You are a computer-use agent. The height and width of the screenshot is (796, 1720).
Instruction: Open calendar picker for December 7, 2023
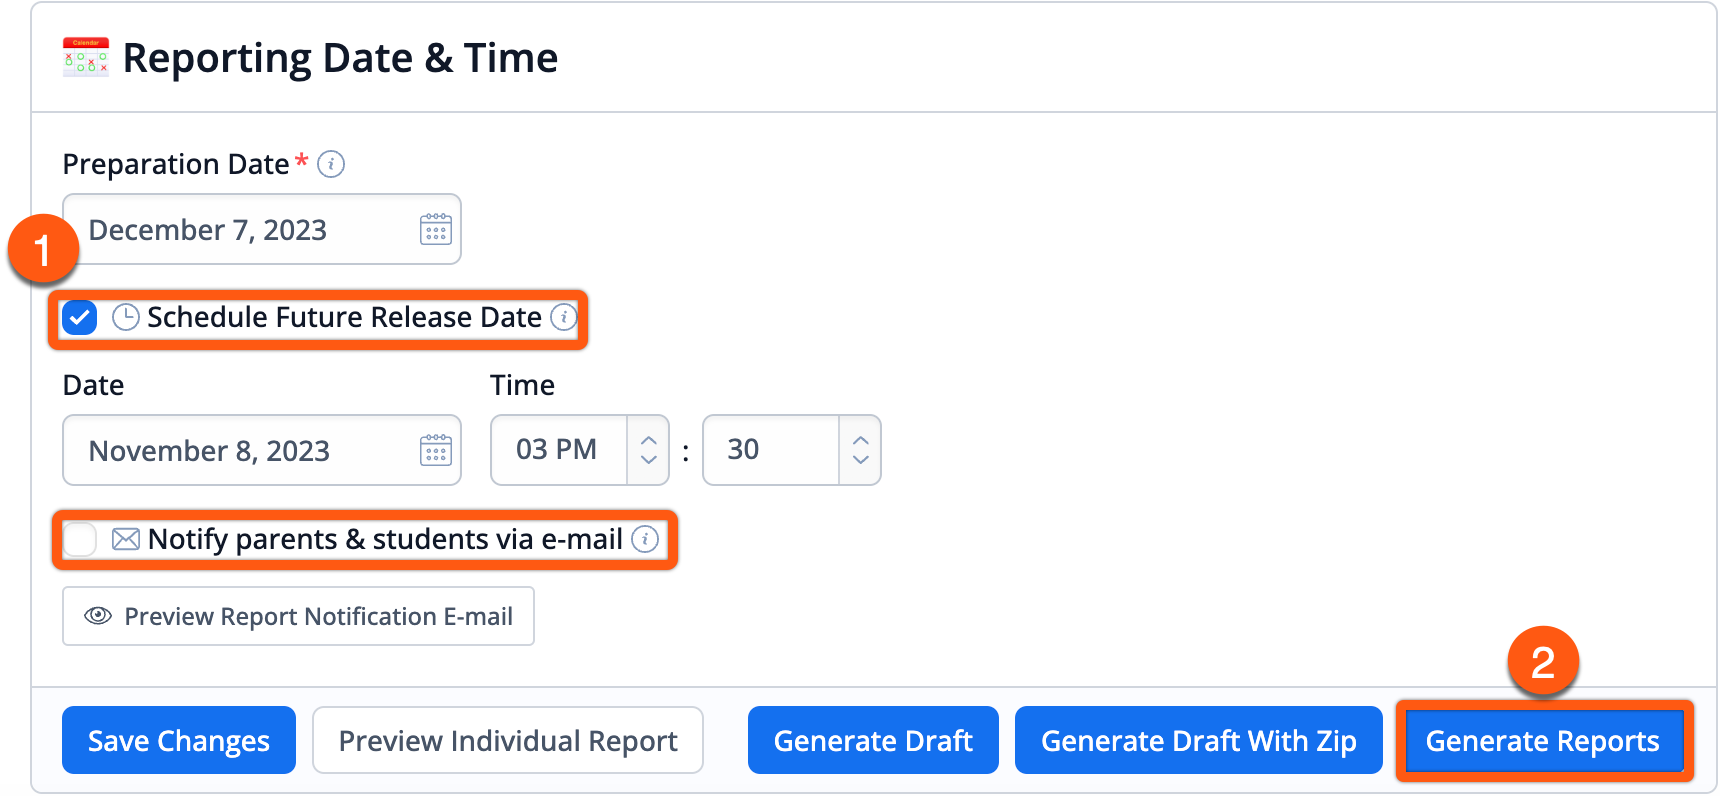pyautogui.click(x=436, y=230)
